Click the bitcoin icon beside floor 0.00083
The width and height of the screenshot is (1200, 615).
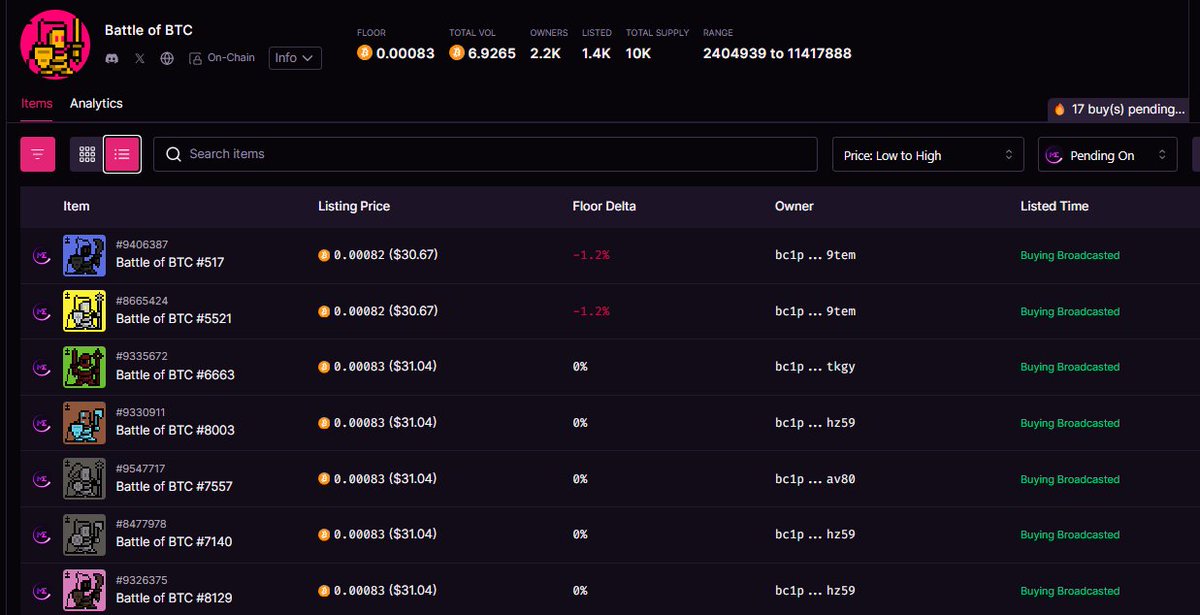pos(365,53)
